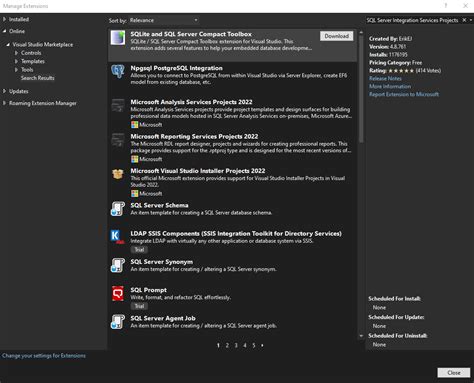
Task: Click the Reporting Services Projects 2022 icon
Action: point(118,140)
